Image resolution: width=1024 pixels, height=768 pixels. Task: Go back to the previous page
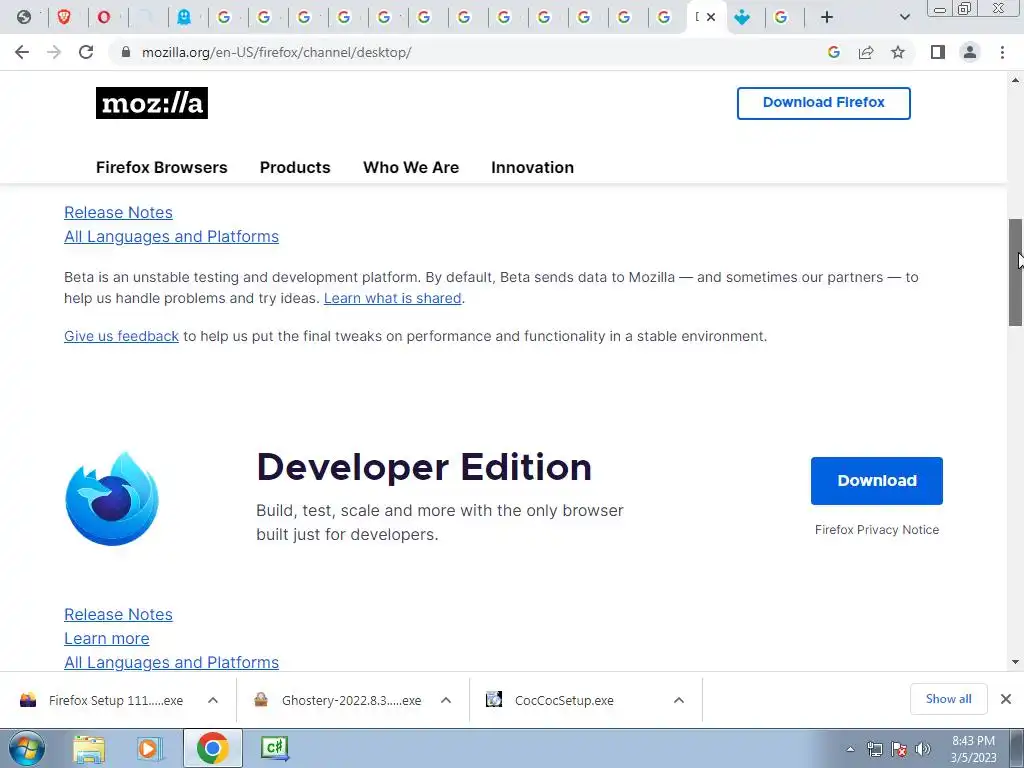22,52
